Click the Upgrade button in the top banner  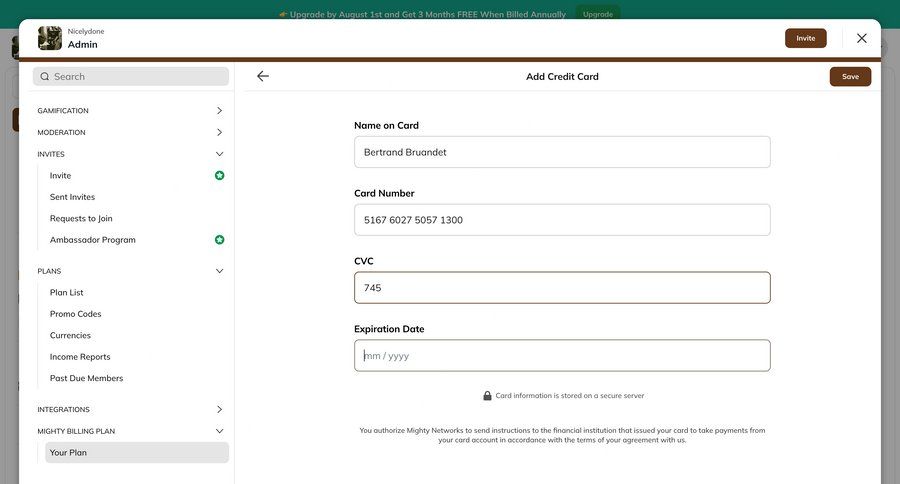click(x=598, y=14)
